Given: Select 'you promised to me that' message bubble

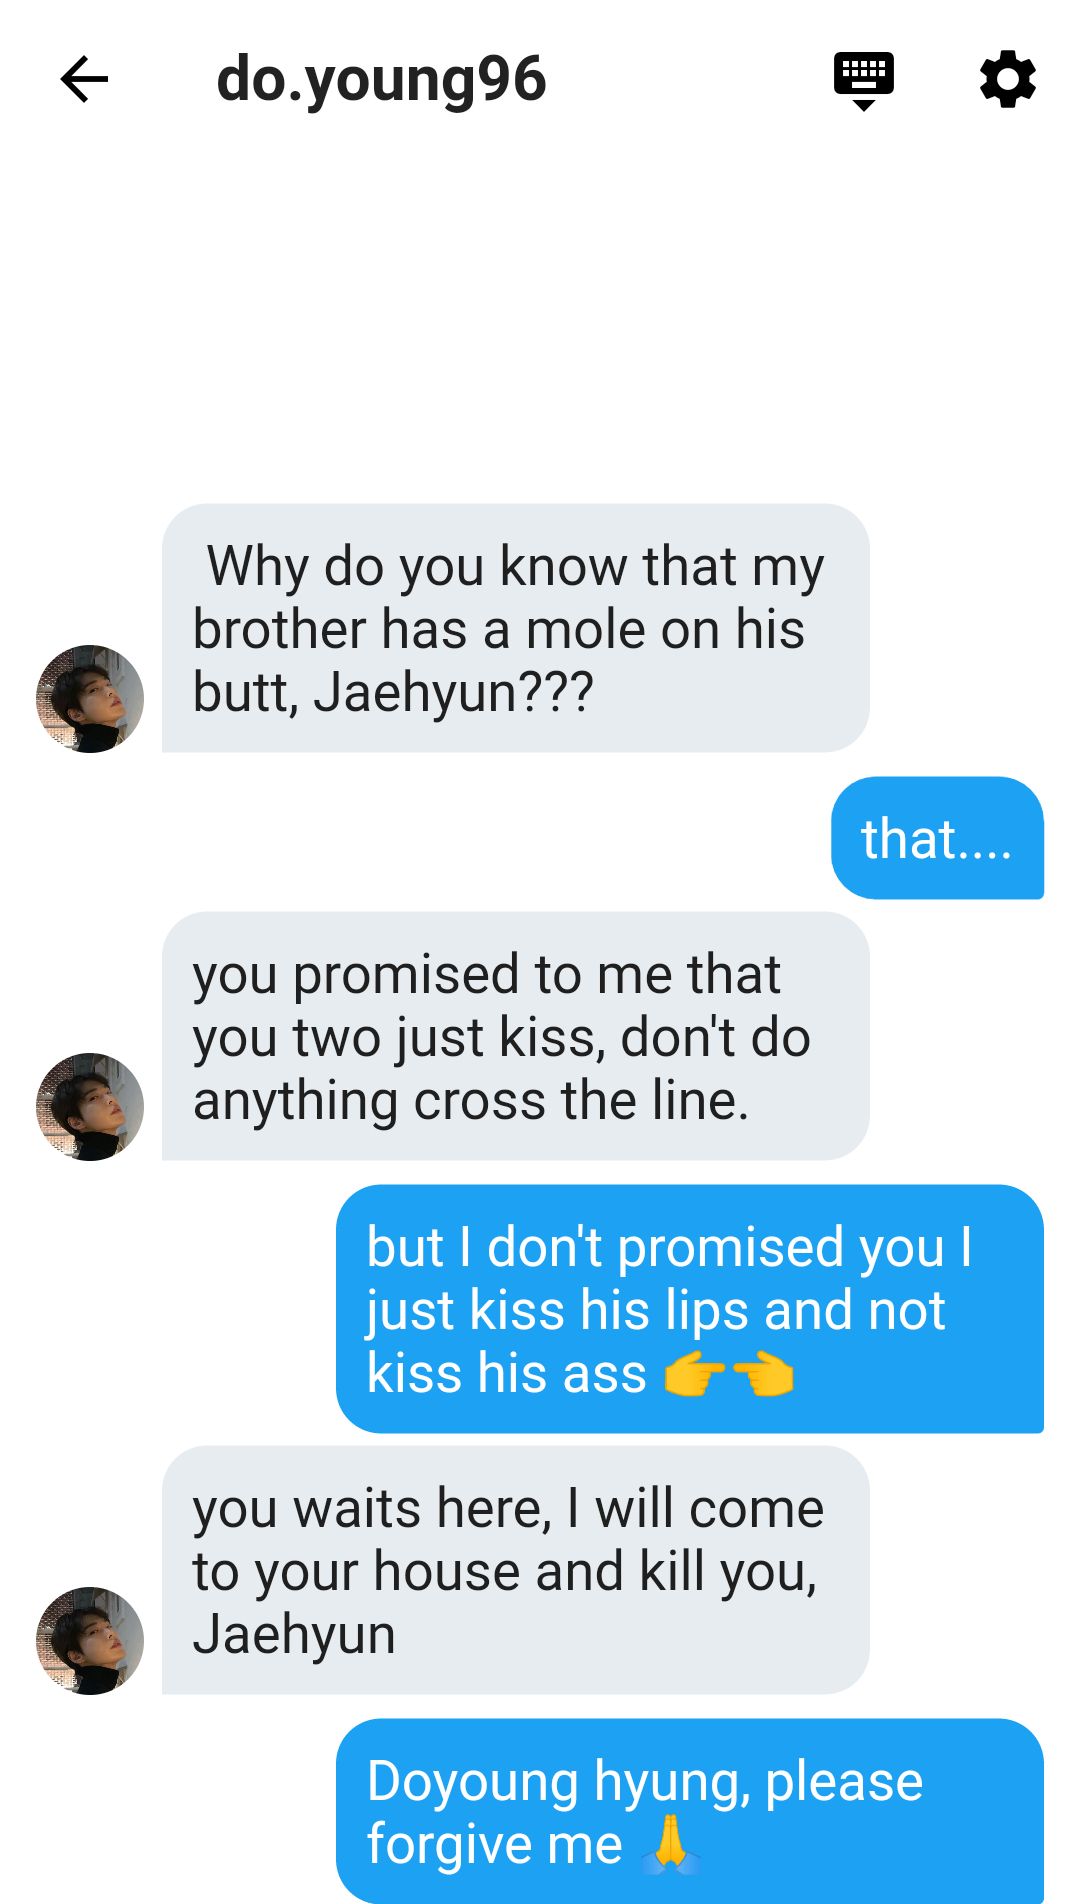Looking at the screenshot, I should [515, 1036].
